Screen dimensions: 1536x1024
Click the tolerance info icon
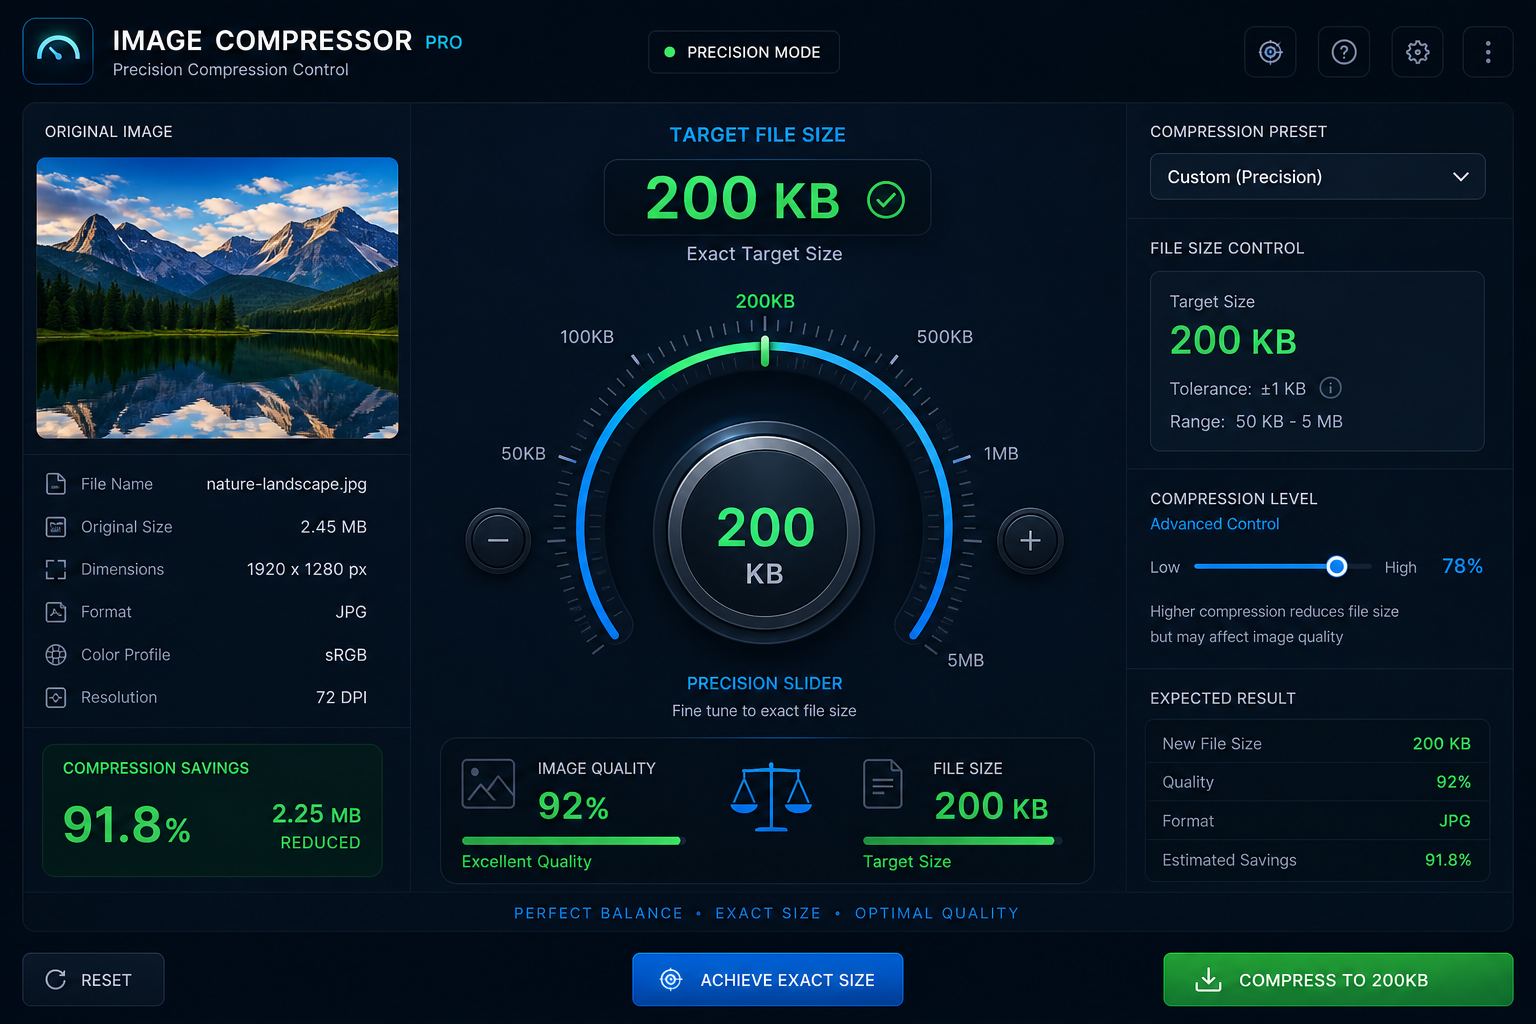pyautogui.click(x=1331, y=388)
